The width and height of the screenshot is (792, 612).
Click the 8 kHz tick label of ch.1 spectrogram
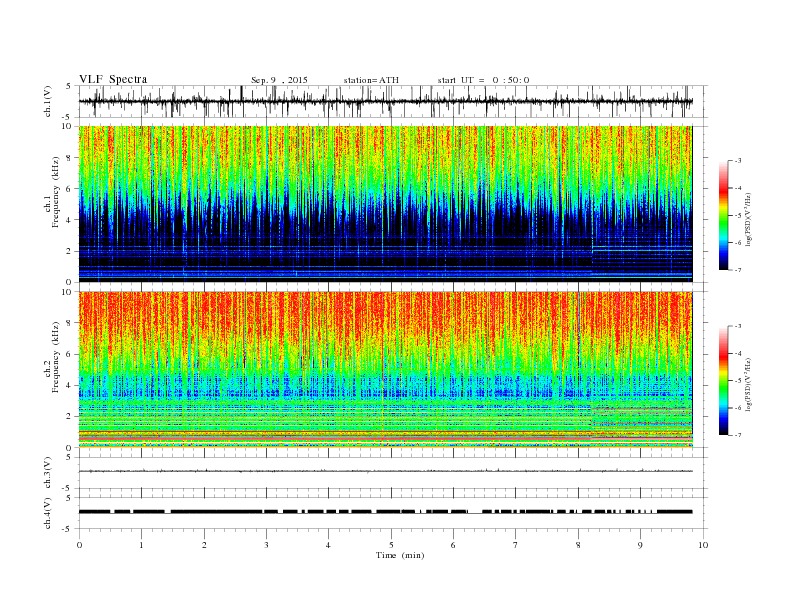click(x=69, y=158)
